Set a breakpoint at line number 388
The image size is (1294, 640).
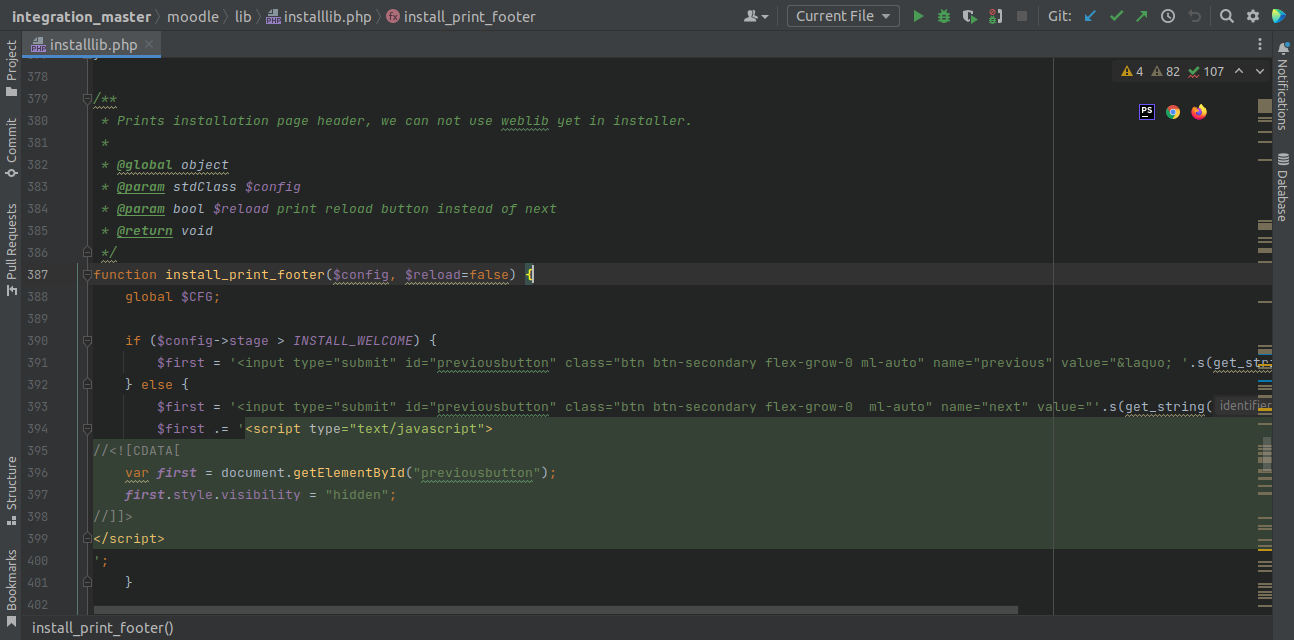click(x=37, y=297)
